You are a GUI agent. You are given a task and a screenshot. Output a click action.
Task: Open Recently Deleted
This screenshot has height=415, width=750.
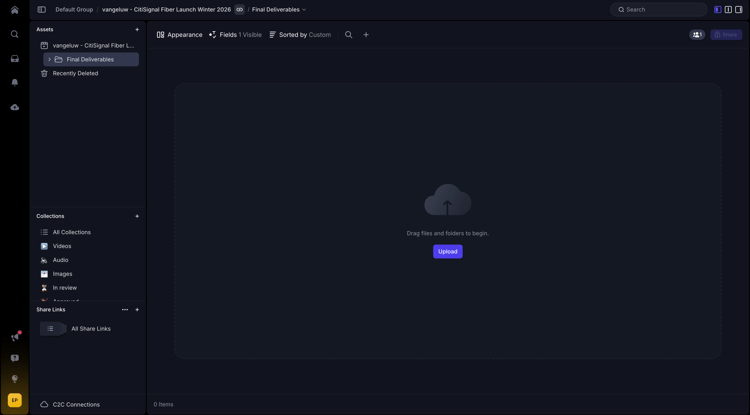75,73
